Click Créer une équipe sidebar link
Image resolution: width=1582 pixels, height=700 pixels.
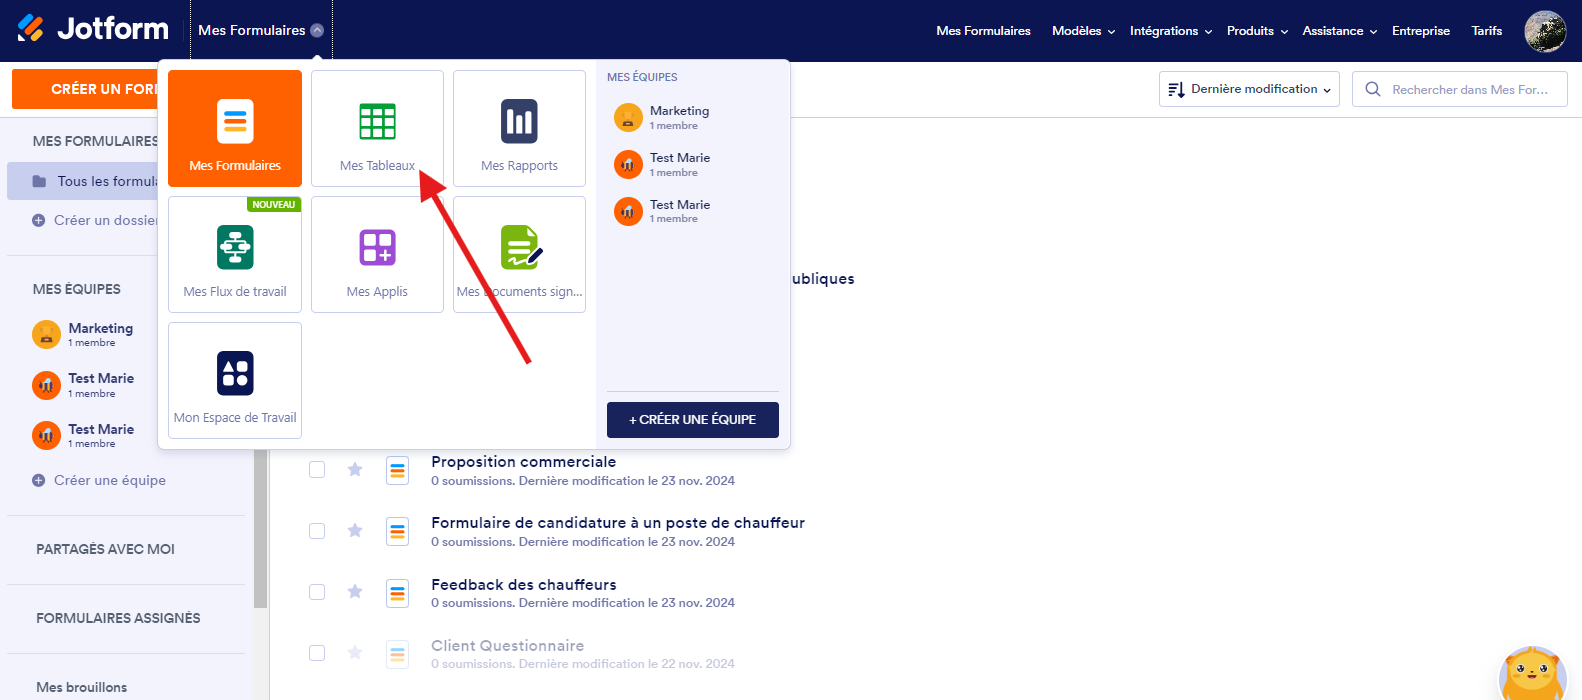[x=110, y=480]
